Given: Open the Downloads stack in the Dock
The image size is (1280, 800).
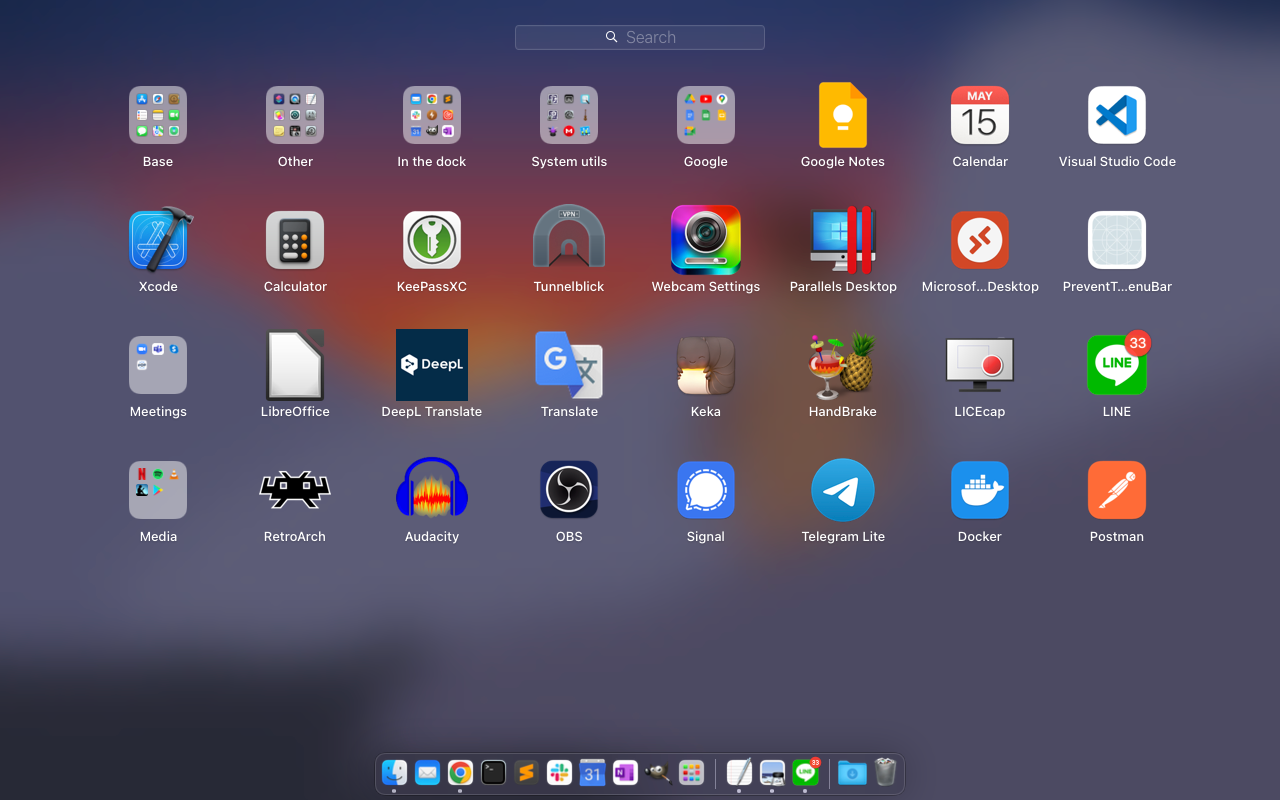Looking at the screenshot, I should click(x=852, y=772).
